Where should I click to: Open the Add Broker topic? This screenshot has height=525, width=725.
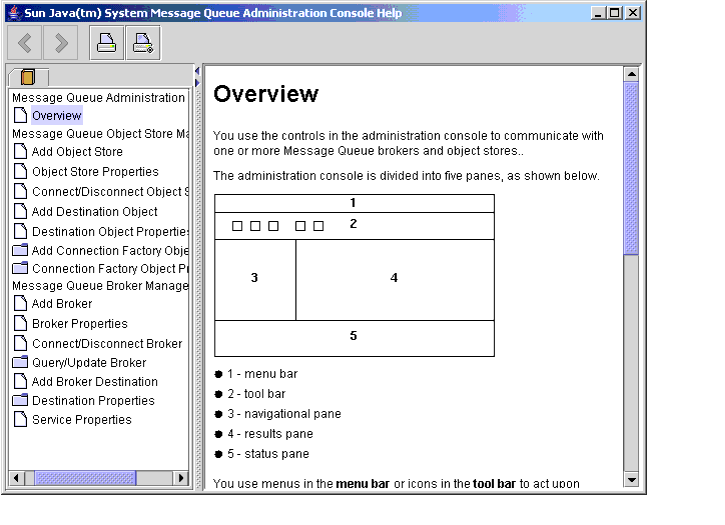pos(62,304)
